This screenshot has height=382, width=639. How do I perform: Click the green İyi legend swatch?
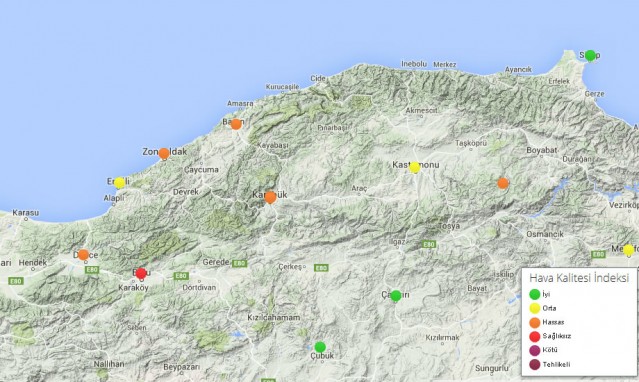click(535, 294)
